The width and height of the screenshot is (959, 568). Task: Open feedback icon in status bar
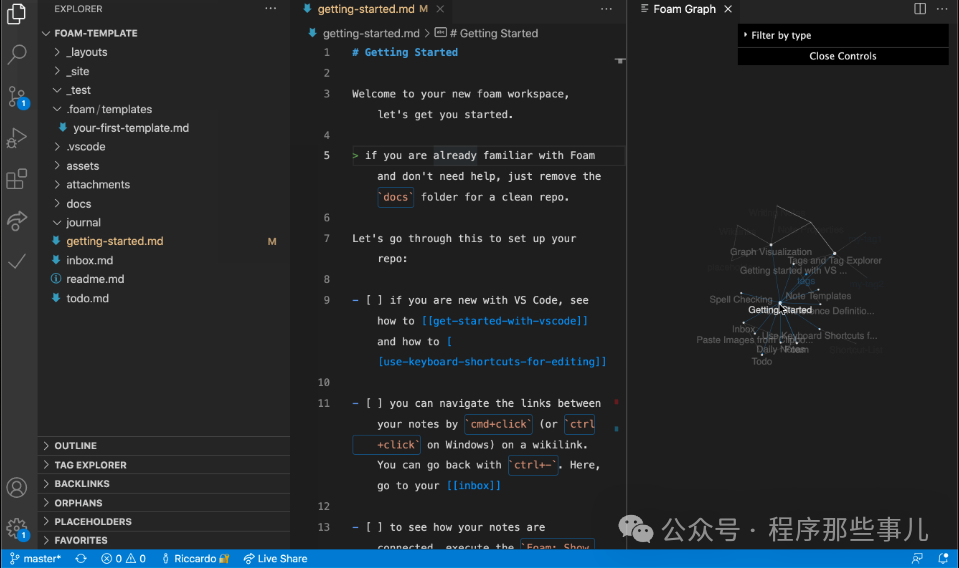coord(917,558)
